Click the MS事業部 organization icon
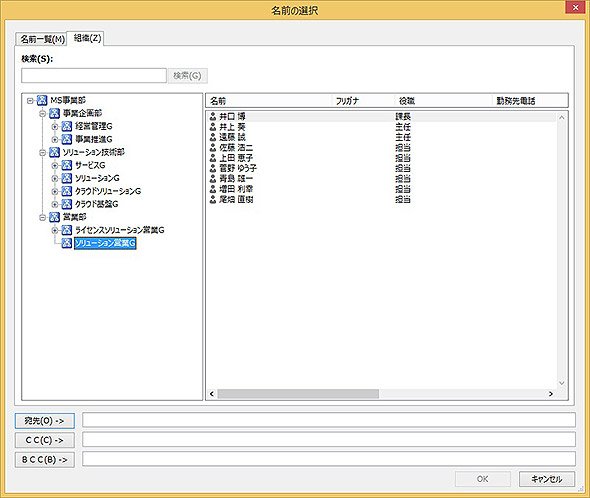This screenshot has height=498, width=590. pos(42,101)
